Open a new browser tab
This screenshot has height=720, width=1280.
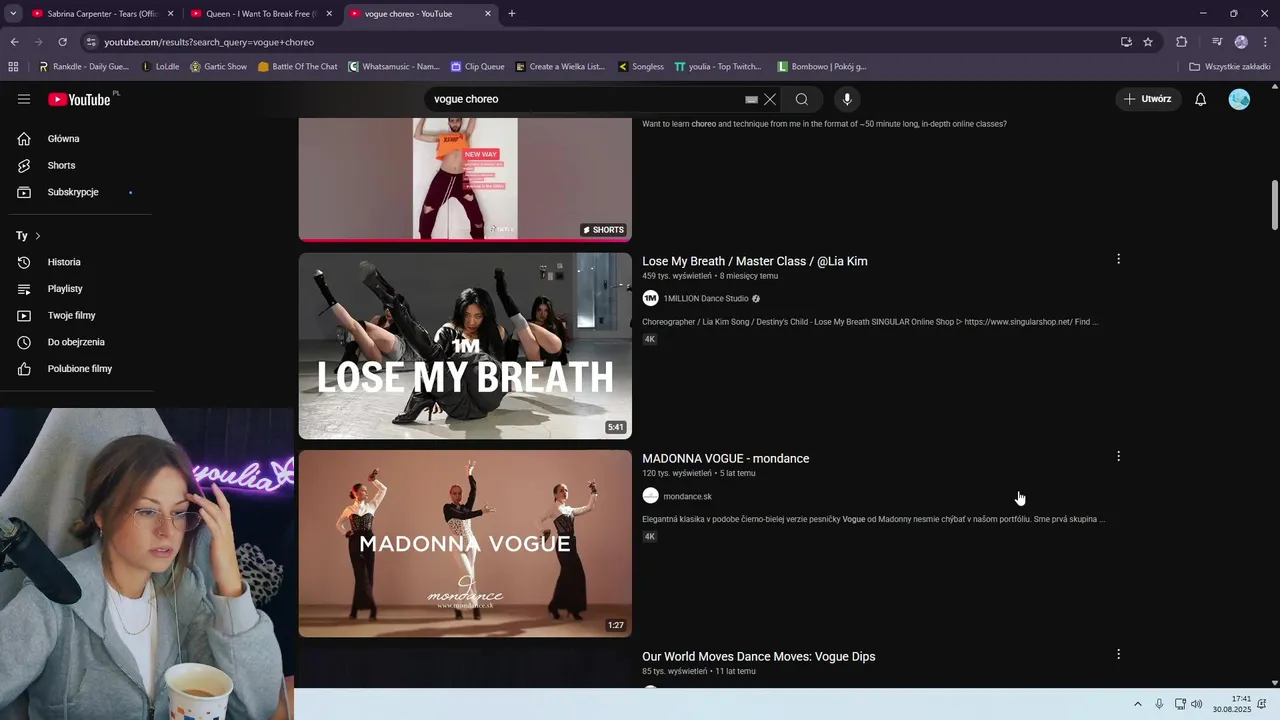point(512,14)
